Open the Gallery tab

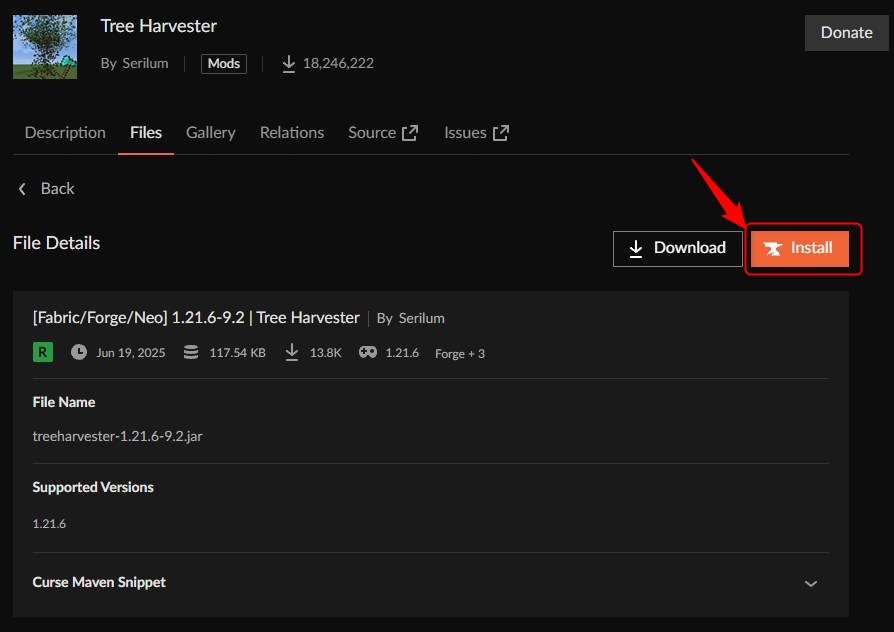pos(210,132)
